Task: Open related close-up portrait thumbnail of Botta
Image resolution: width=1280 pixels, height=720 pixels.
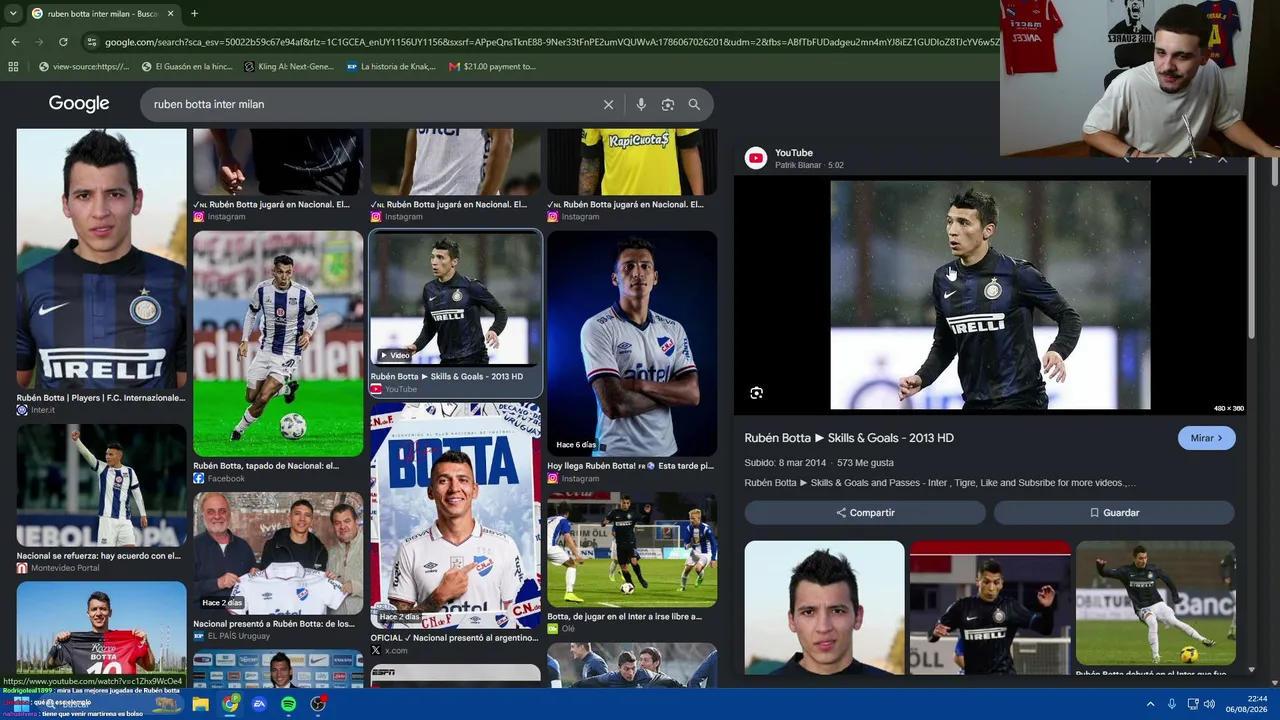Action: pos(824,607)
